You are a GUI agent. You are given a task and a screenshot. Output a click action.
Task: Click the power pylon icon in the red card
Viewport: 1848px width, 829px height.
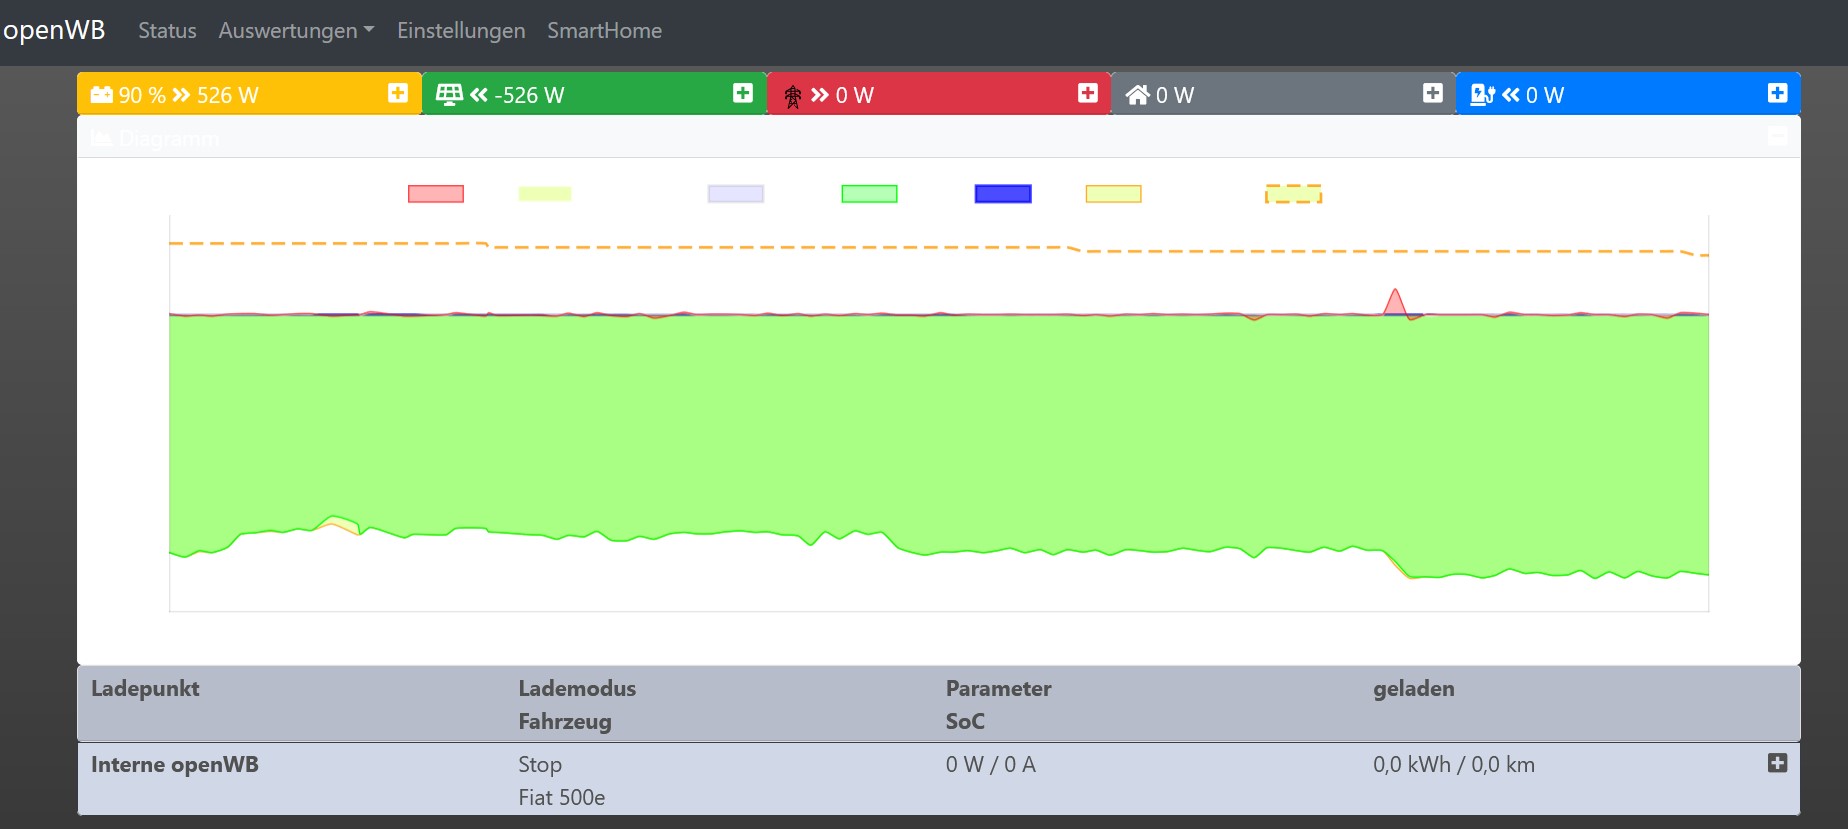tap(793, 96)
